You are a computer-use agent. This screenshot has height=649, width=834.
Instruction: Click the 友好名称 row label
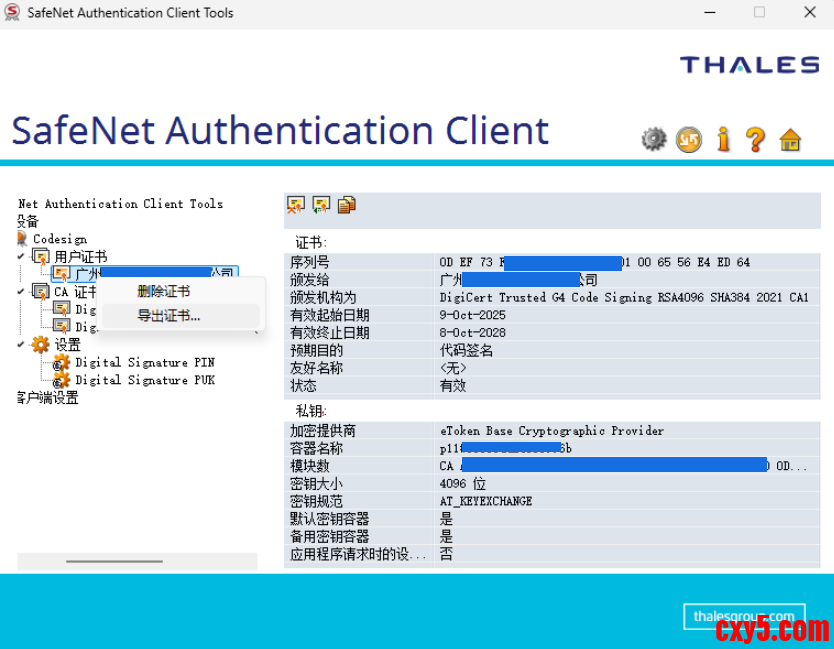(316, 368)
